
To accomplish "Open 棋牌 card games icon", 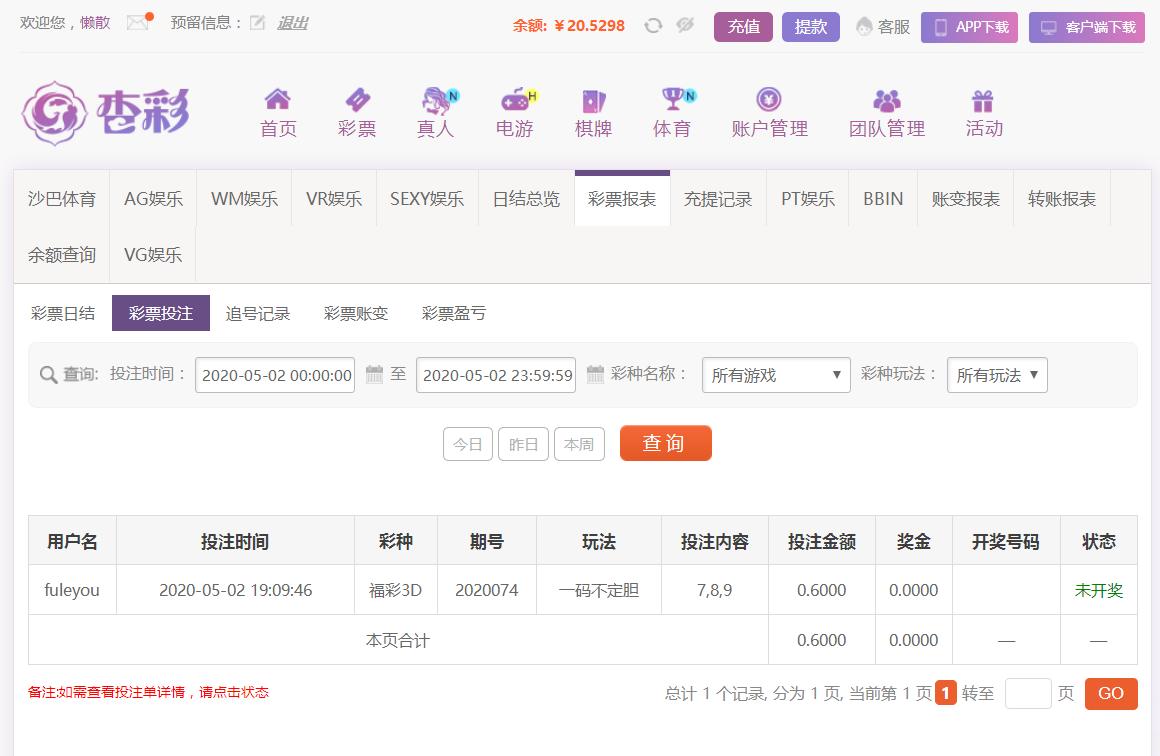I will pyautogui.click(x=594, y=100).
